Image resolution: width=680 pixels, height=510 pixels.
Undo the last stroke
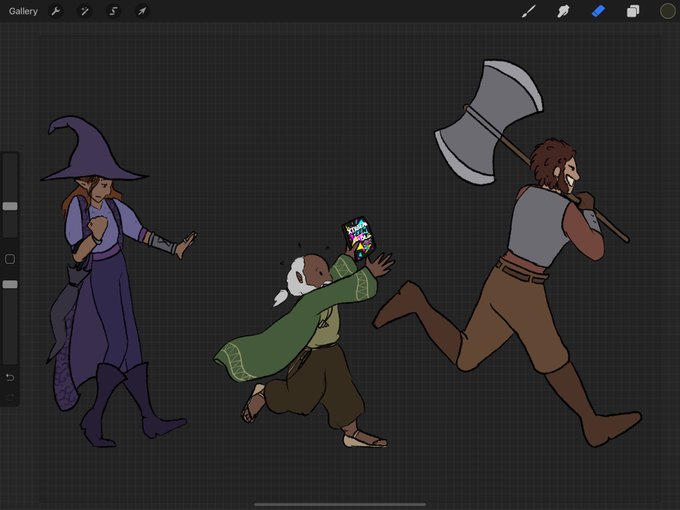pyautogui.click(x=10, y=378)
